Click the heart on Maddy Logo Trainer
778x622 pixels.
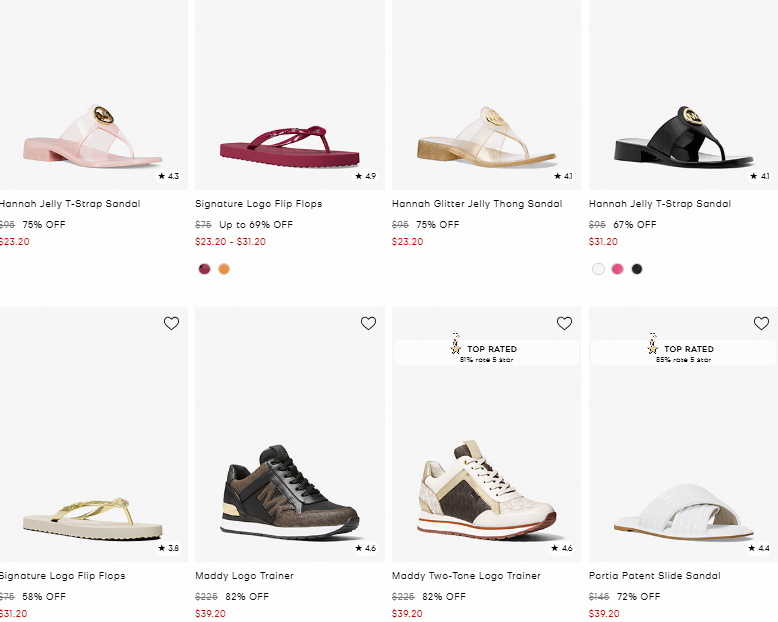[x=368, y=323]
